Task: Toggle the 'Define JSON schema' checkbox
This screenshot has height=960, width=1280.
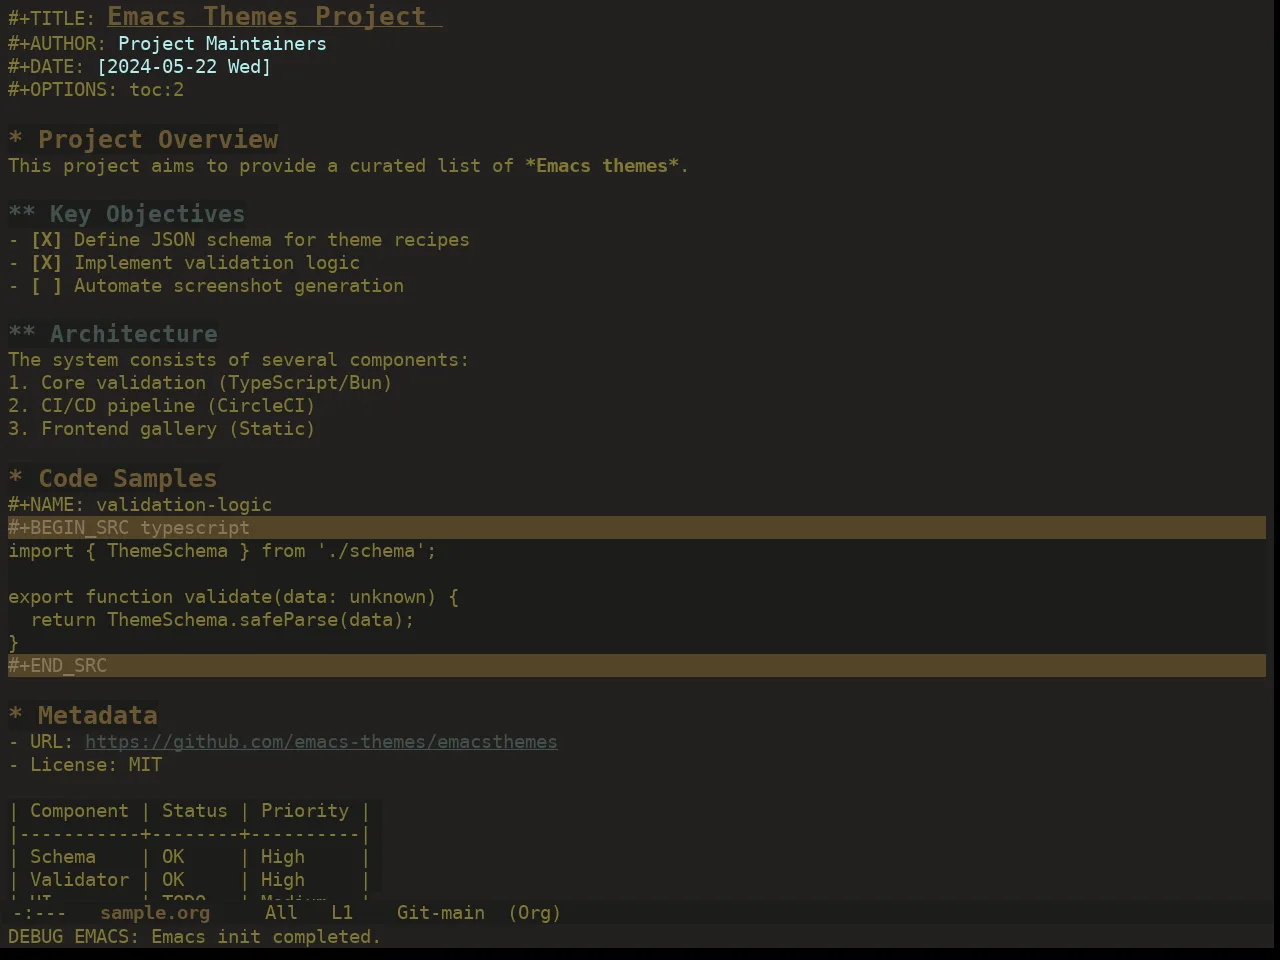Action: pos(46,240)
